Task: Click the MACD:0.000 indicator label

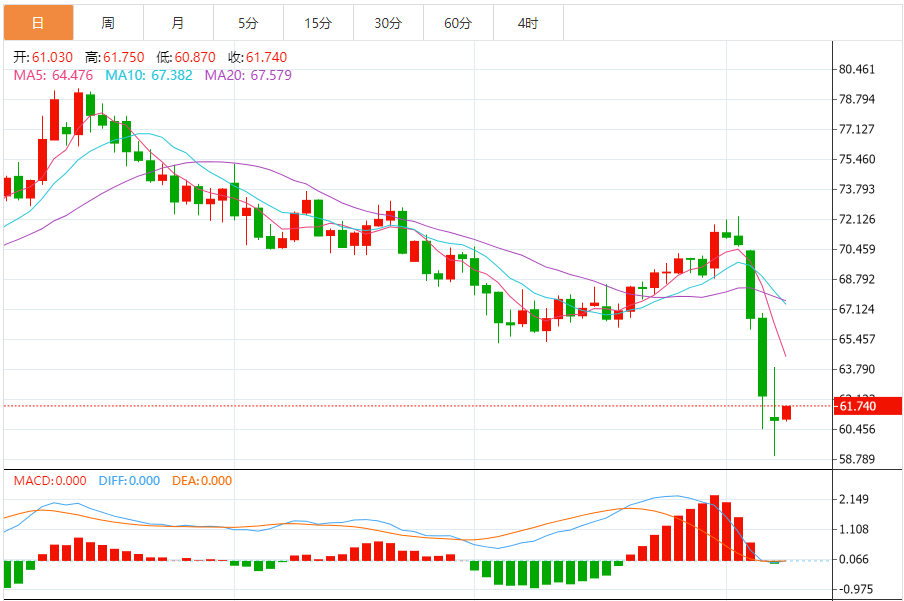Action: click(50, 480)
